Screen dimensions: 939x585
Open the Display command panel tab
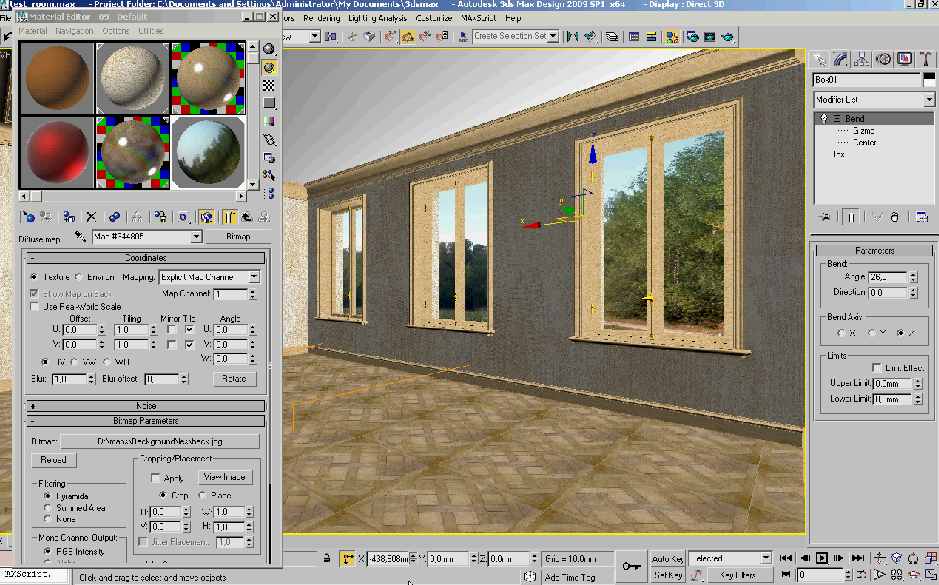[x=905, y=59]
